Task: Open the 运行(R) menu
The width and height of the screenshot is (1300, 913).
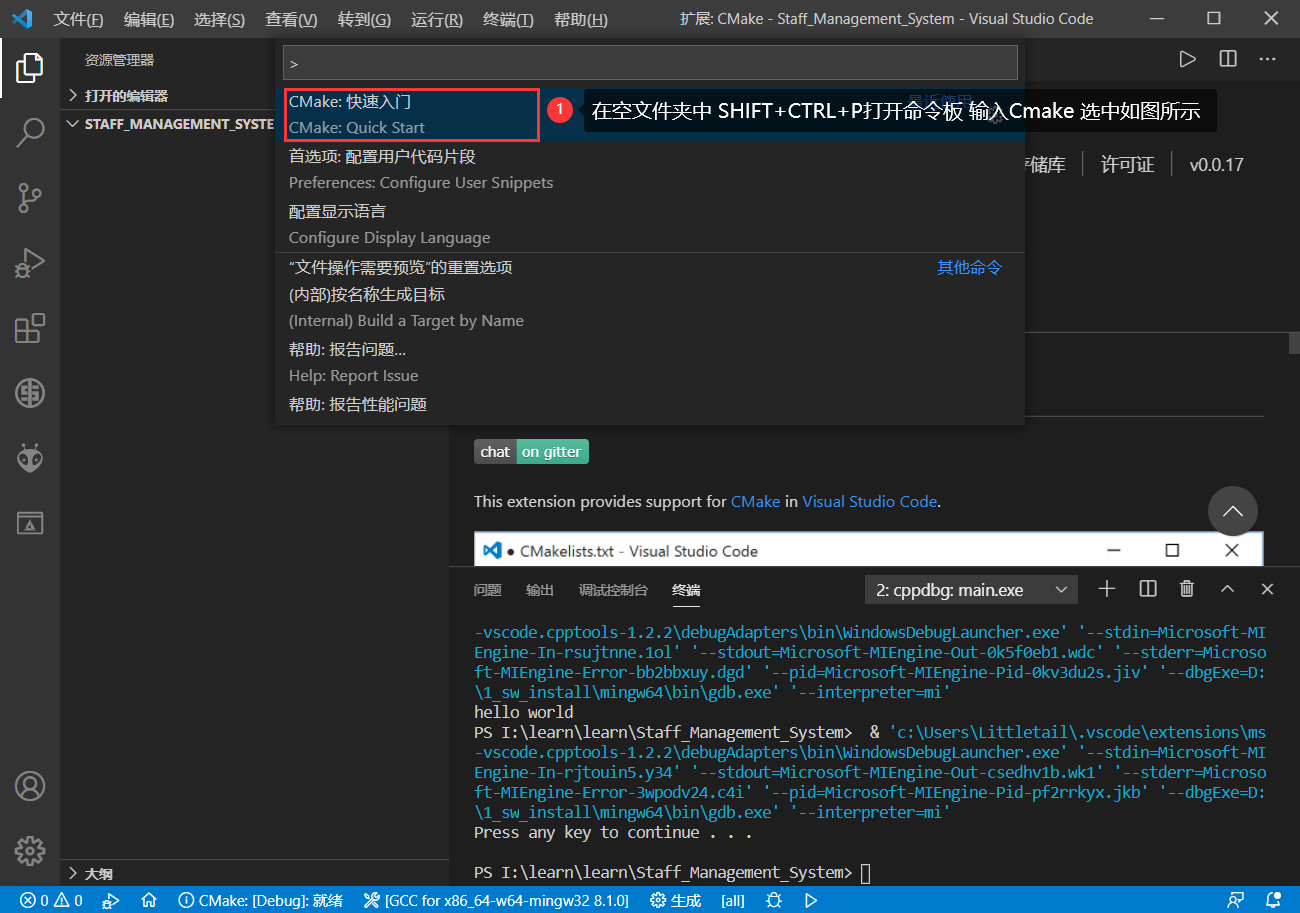Action: click(436, 19)
